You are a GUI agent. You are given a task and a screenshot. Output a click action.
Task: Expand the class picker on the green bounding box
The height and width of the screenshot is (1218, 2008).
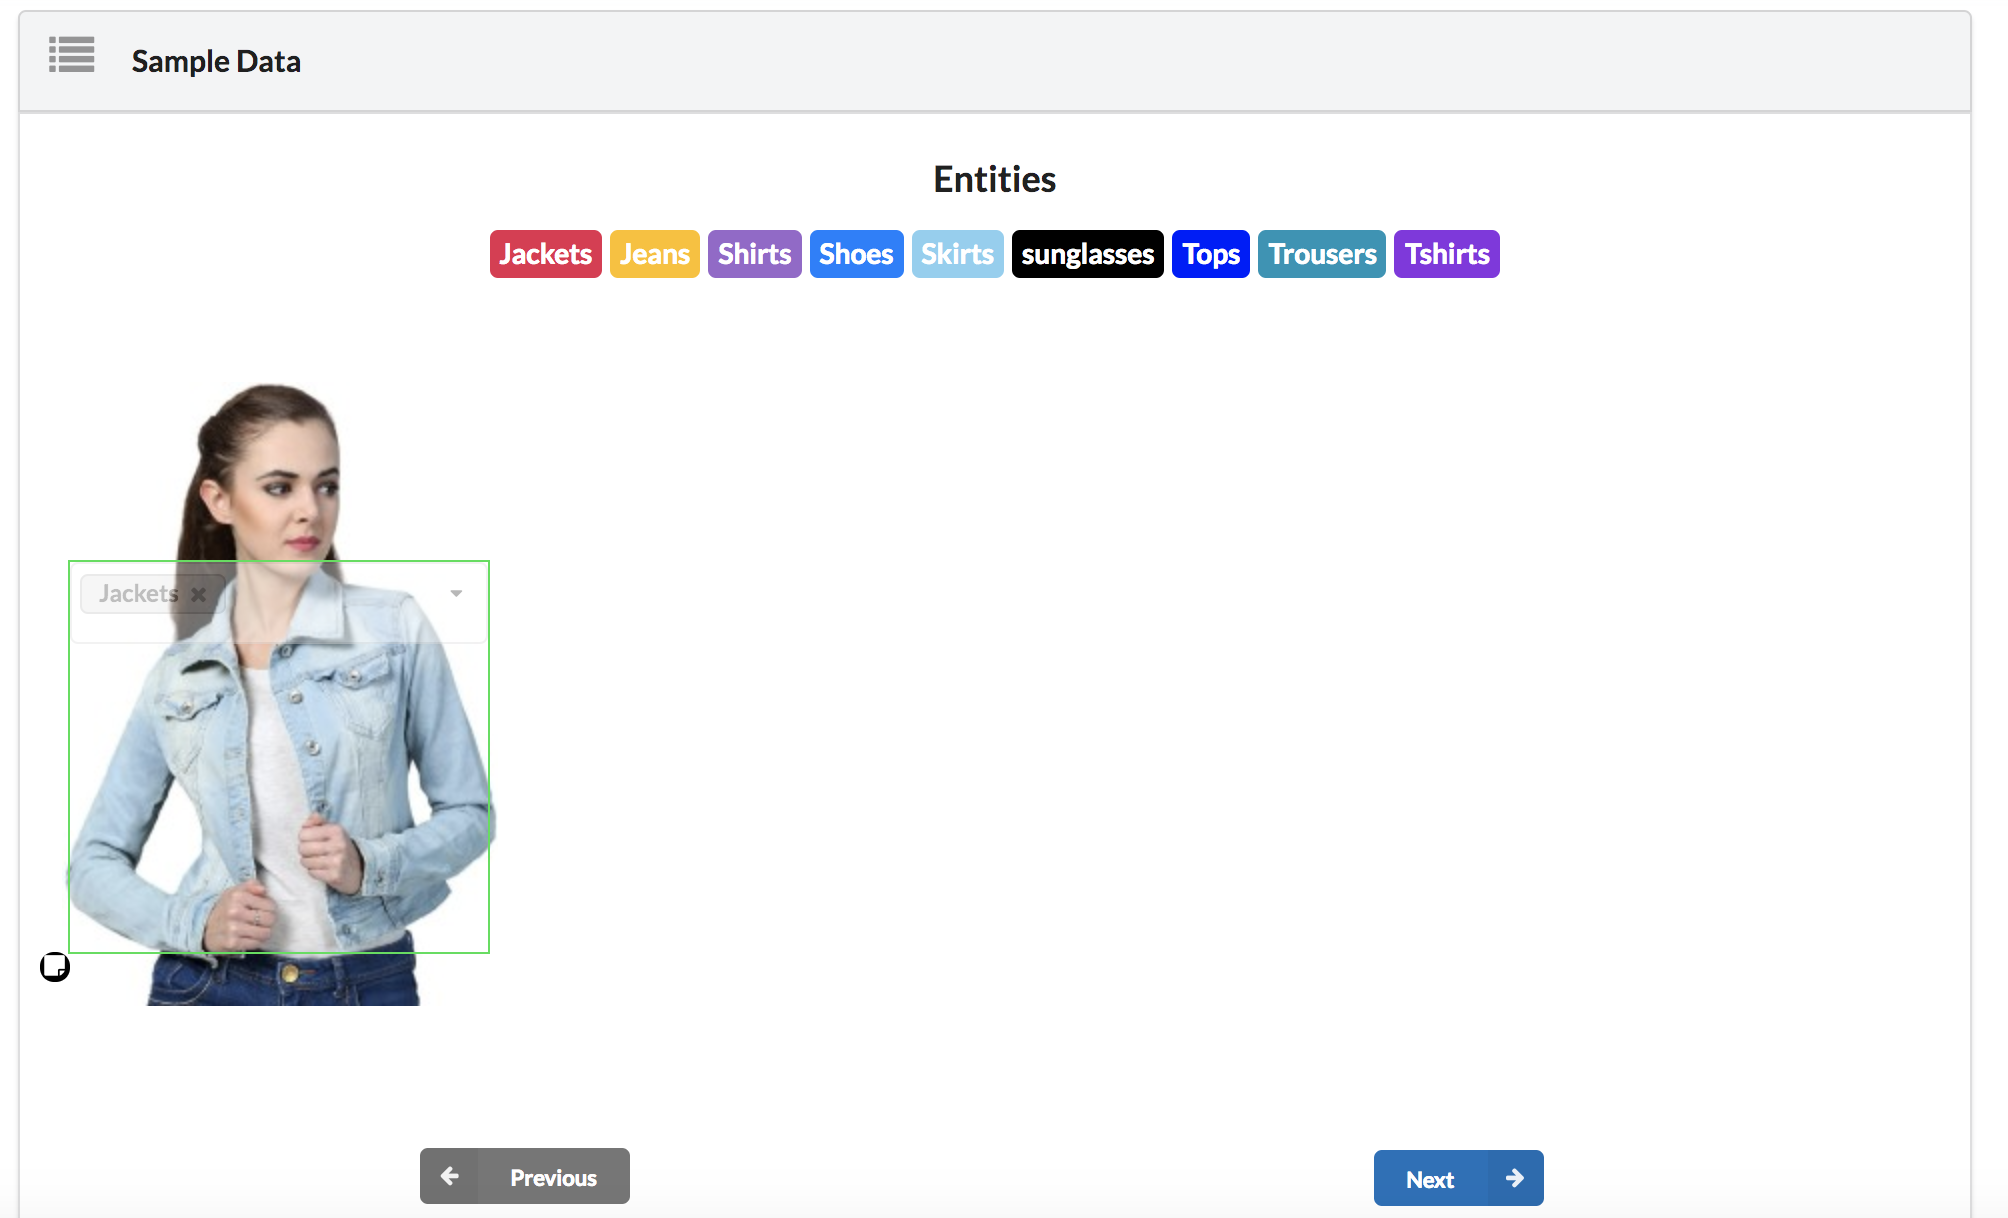click(x=456, y=592)
